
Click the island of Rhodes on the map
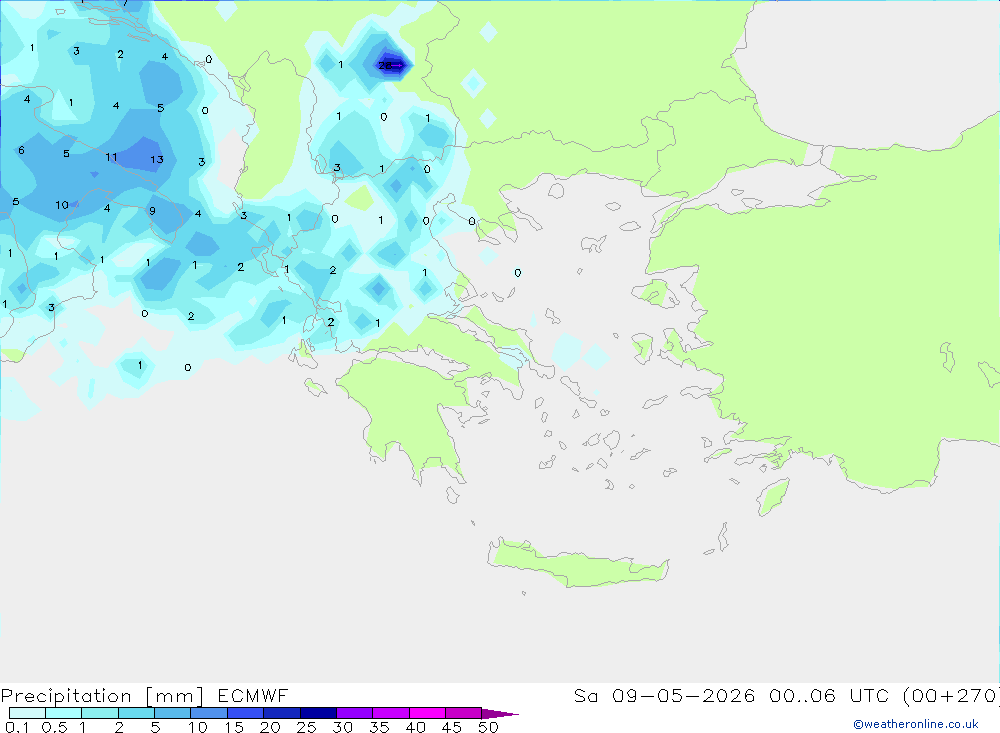[x=773, y=496]
